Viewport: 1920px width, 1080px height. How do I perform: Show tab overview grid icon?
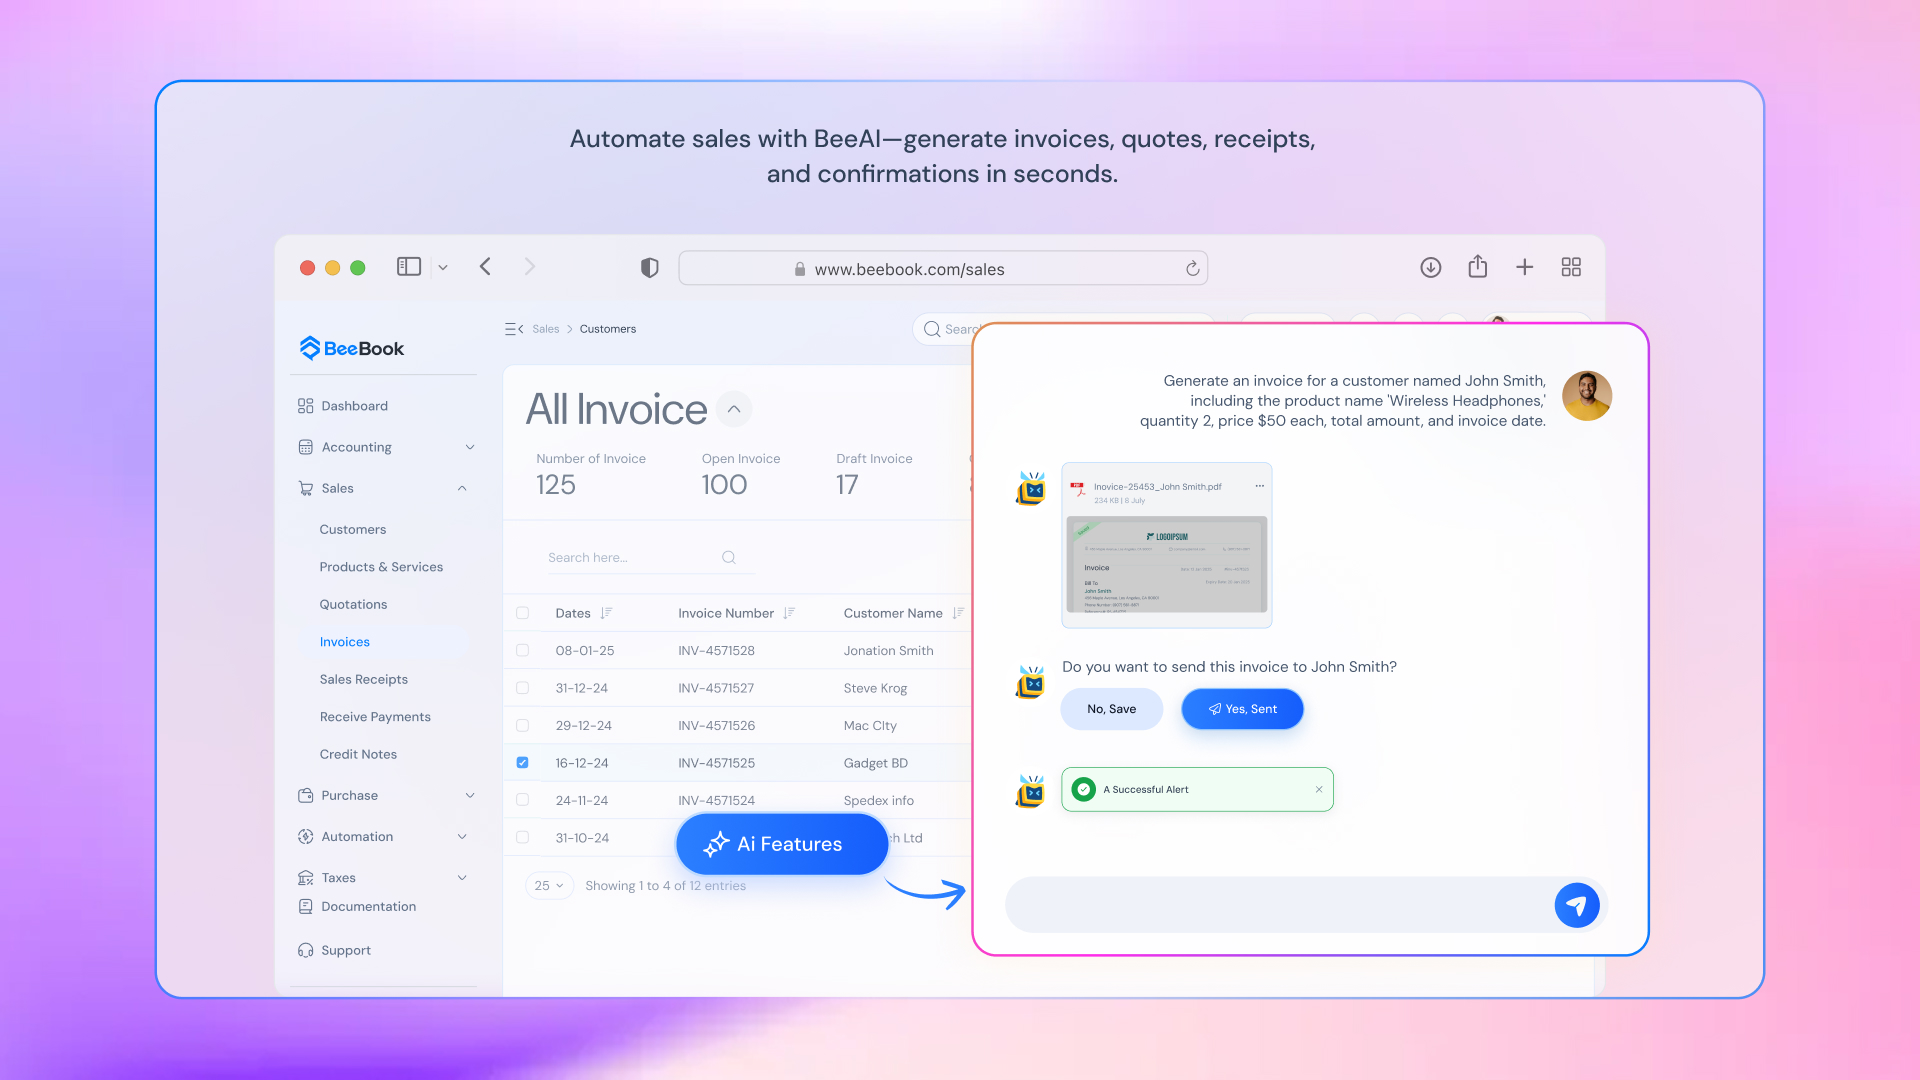click(x=1571, y=267)
